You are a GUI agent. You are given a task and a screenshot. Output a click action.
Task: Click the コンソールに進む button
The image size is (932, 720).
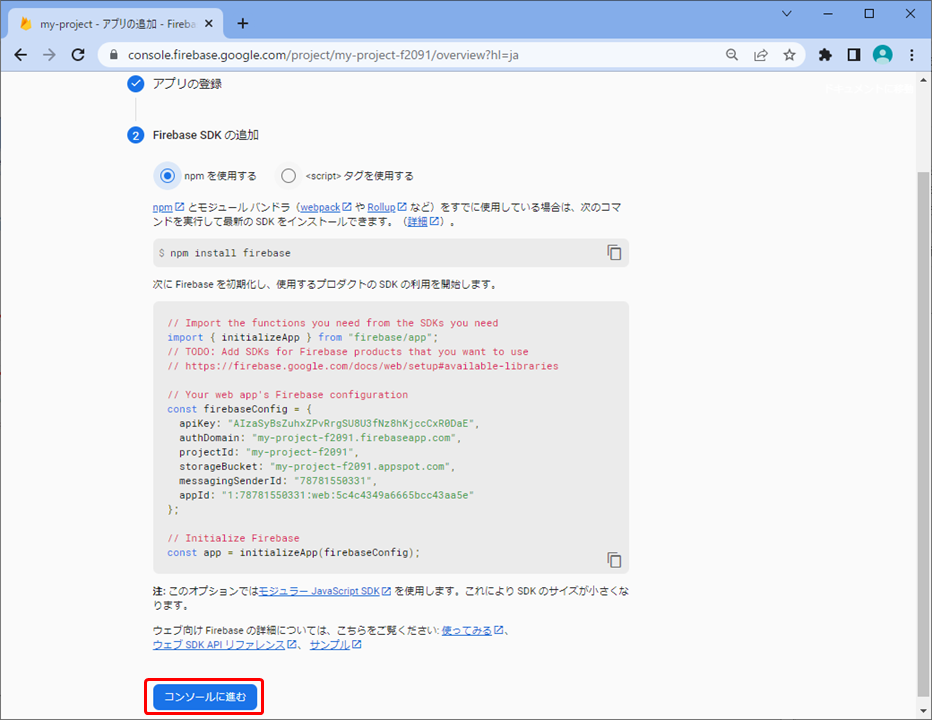(205, 697)
